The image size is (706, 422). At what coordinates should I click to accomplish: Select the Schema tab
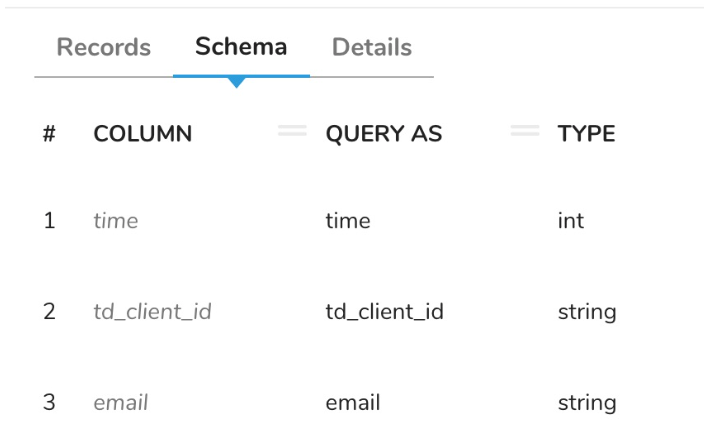pyautogui.click(x=241, y=46)
